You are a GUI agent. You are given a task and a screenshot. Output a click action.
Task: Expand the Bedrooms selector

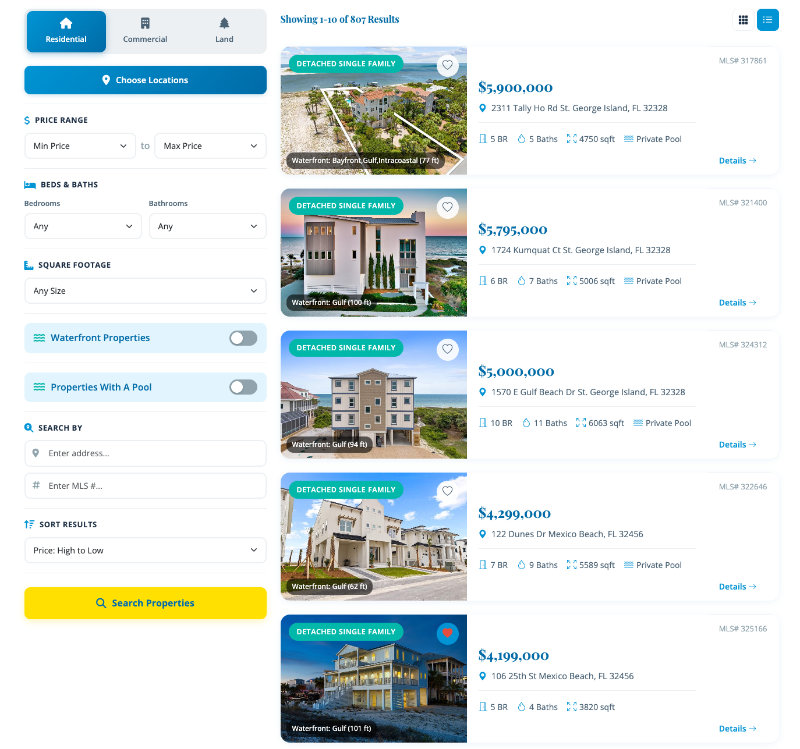pyautogui.click(x=83, y=226)
